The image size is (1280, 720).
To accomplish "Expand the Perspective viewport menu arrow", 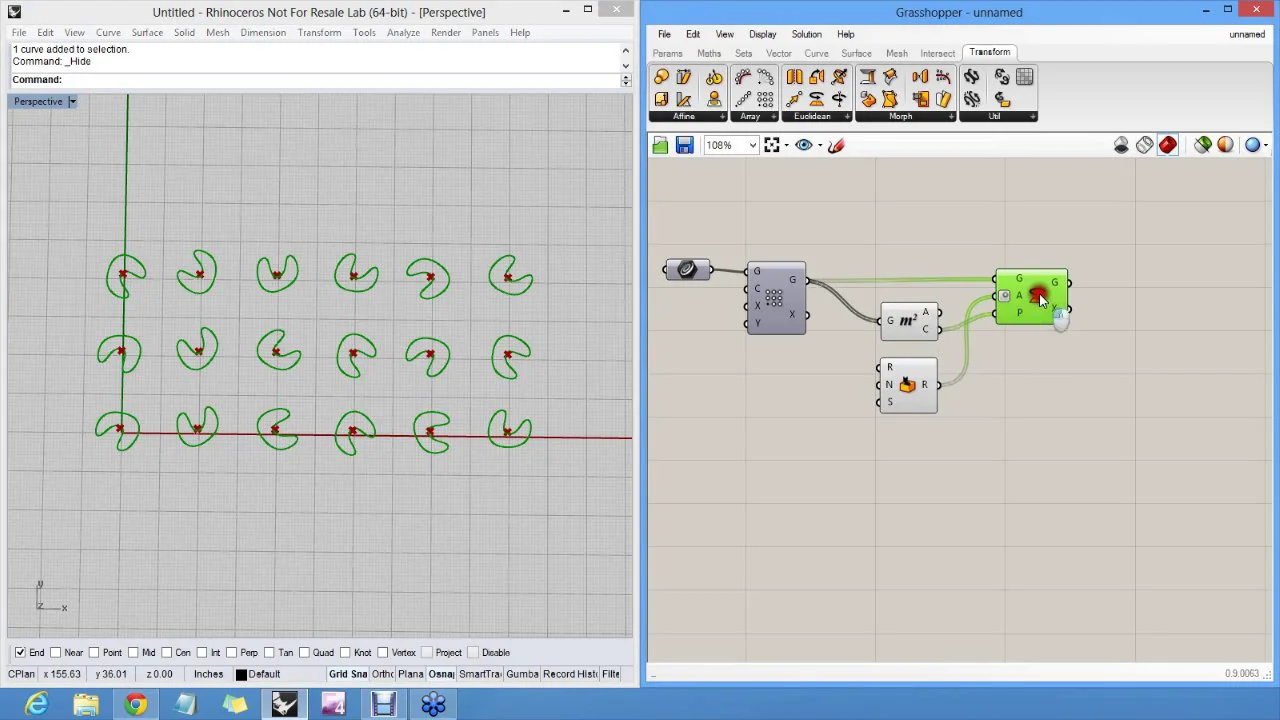I will coord(72,102).
